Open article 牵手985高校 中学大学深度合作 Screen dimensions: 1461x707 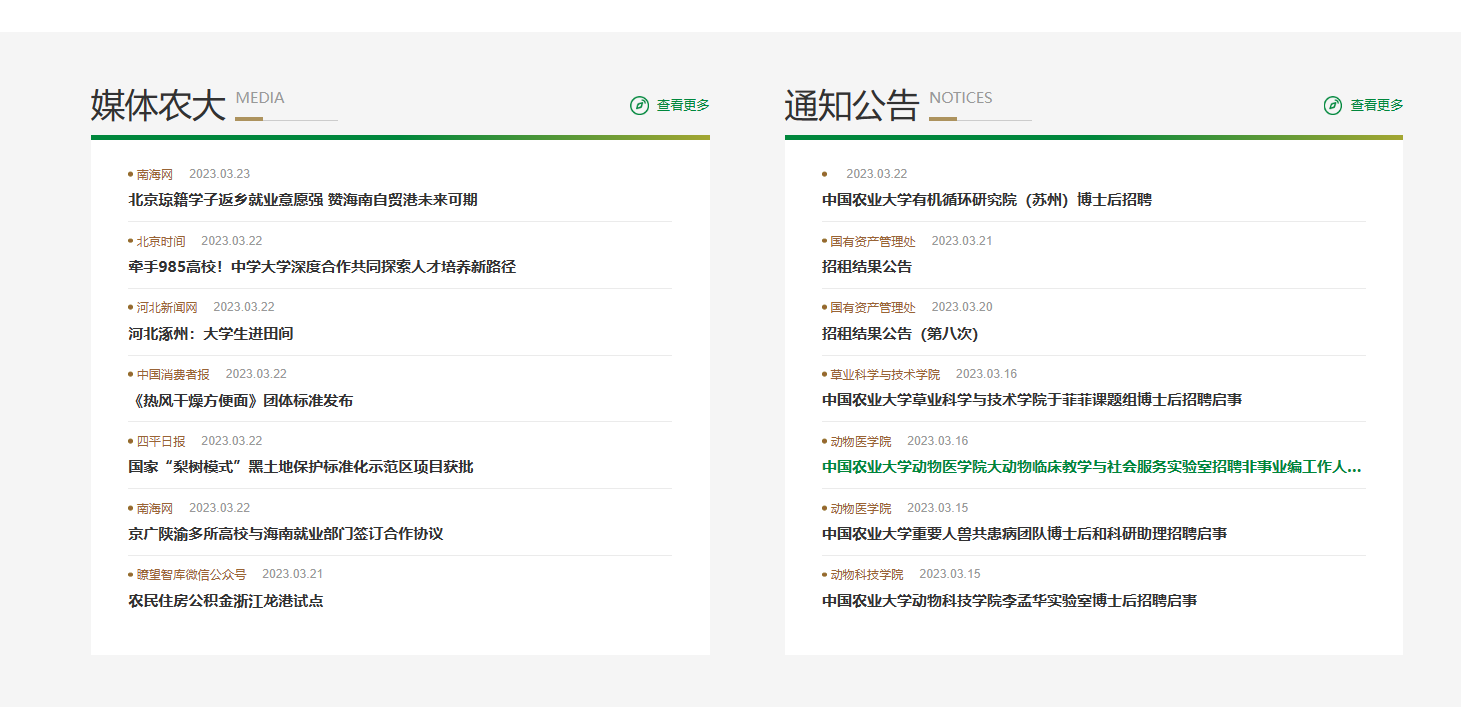click(x=321, y=267)
